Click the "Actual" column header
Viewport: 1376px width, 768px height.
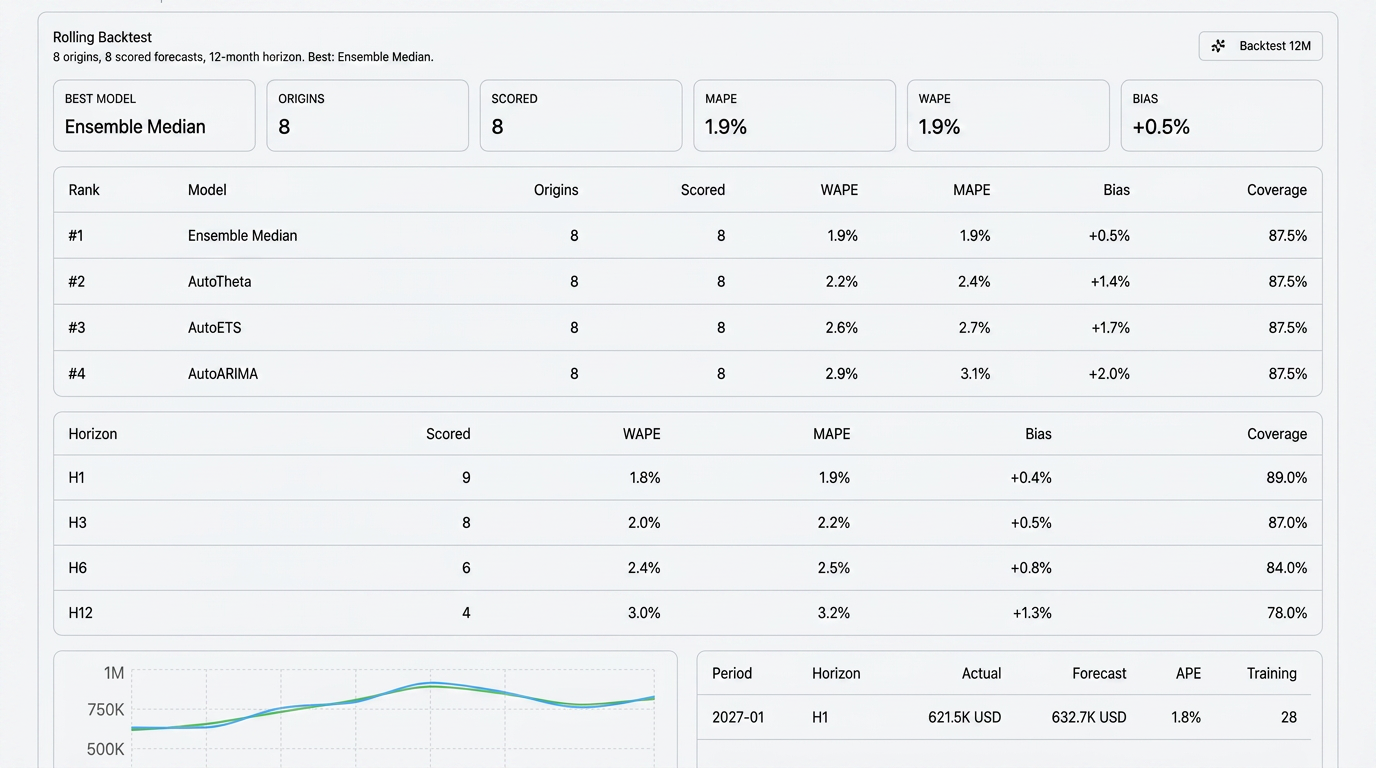point(981,674)
